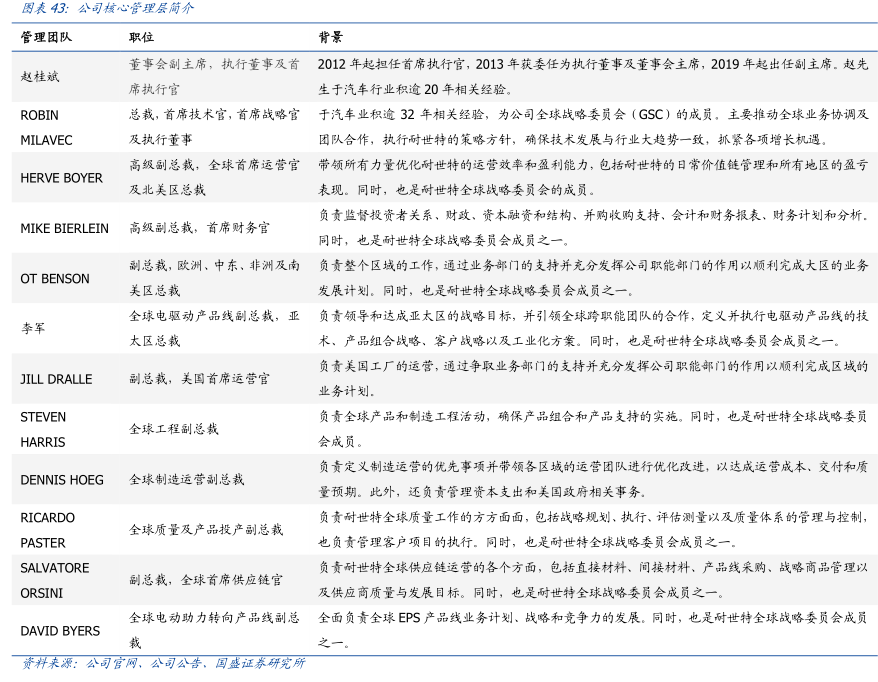The width and height of the screenshot is (878, 682).
Task: Click background text 于汽车业积逾 32 年相关经验
Action: point(593,127)
